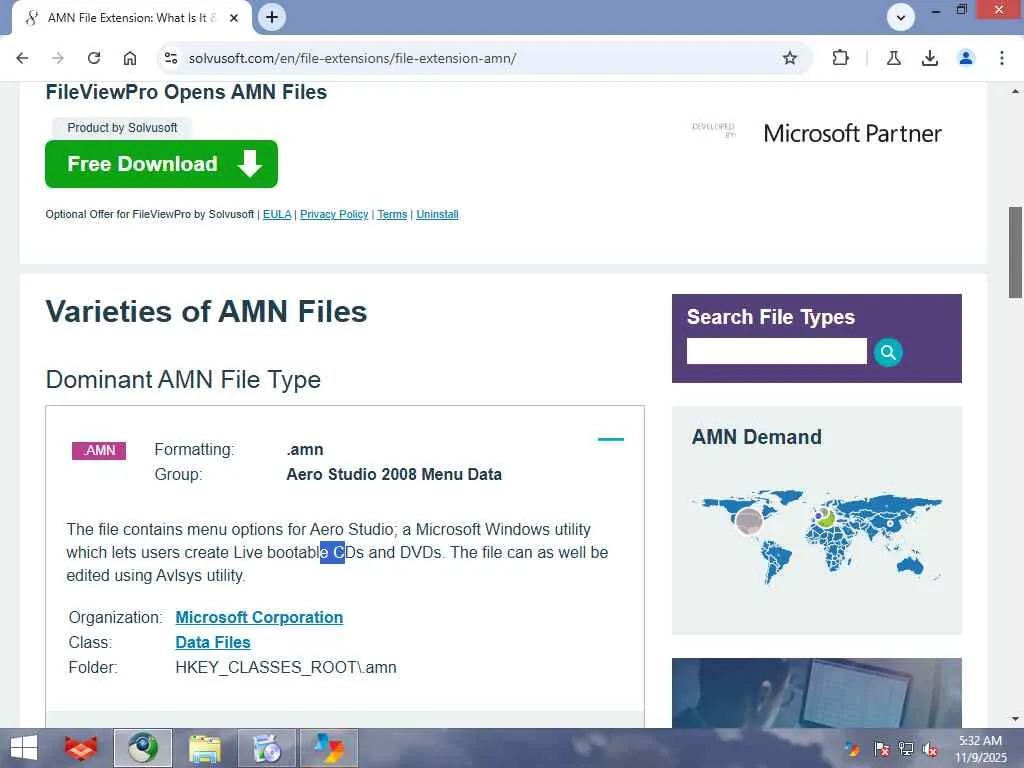Click the Free Download button
This screenshot has height=768, width=1024.
coord(161,164)
